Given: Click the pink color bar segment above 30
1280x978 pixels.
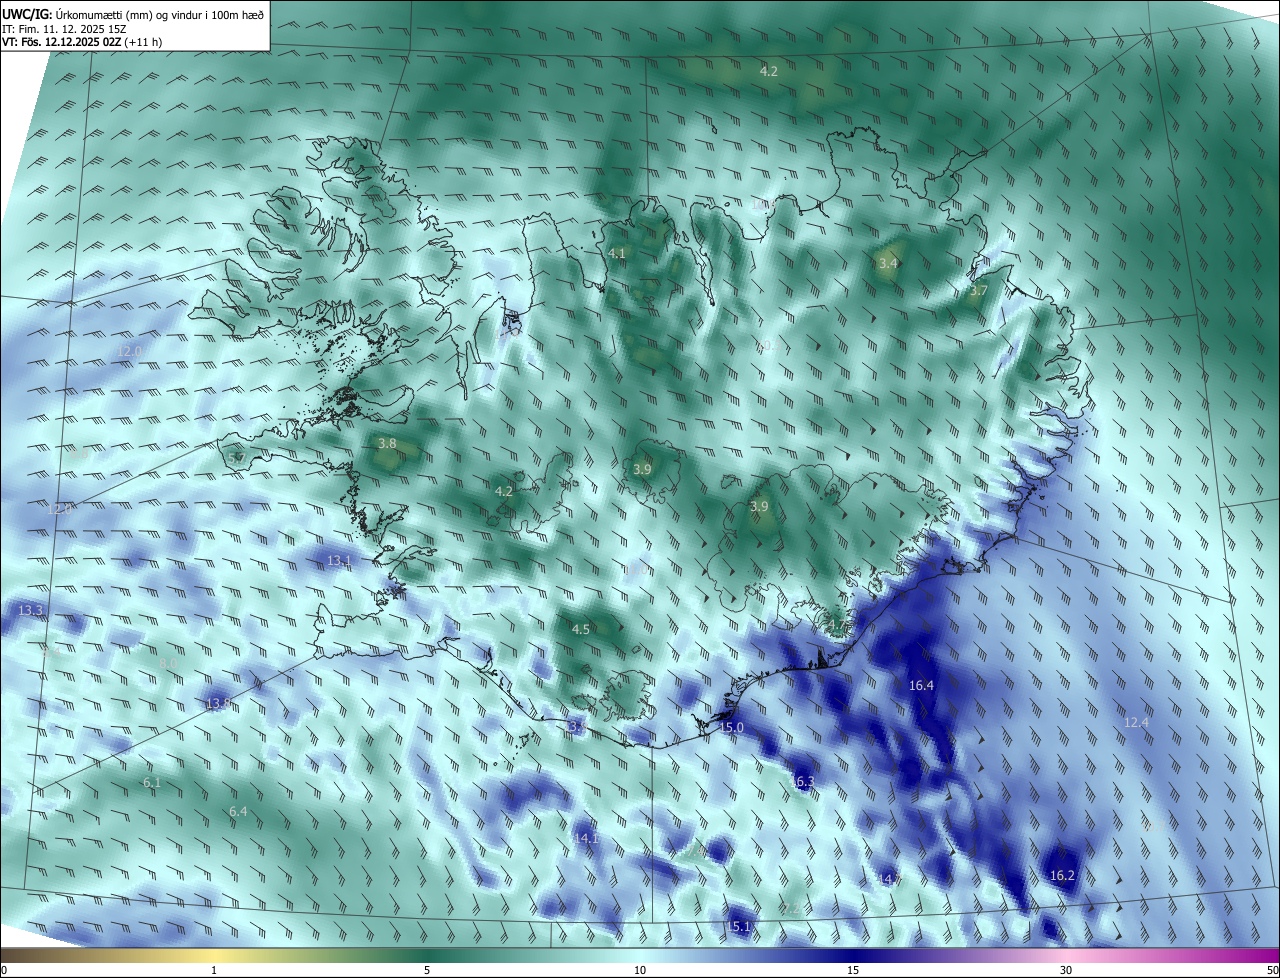Looking at the screenshot, I should 1066,955.
